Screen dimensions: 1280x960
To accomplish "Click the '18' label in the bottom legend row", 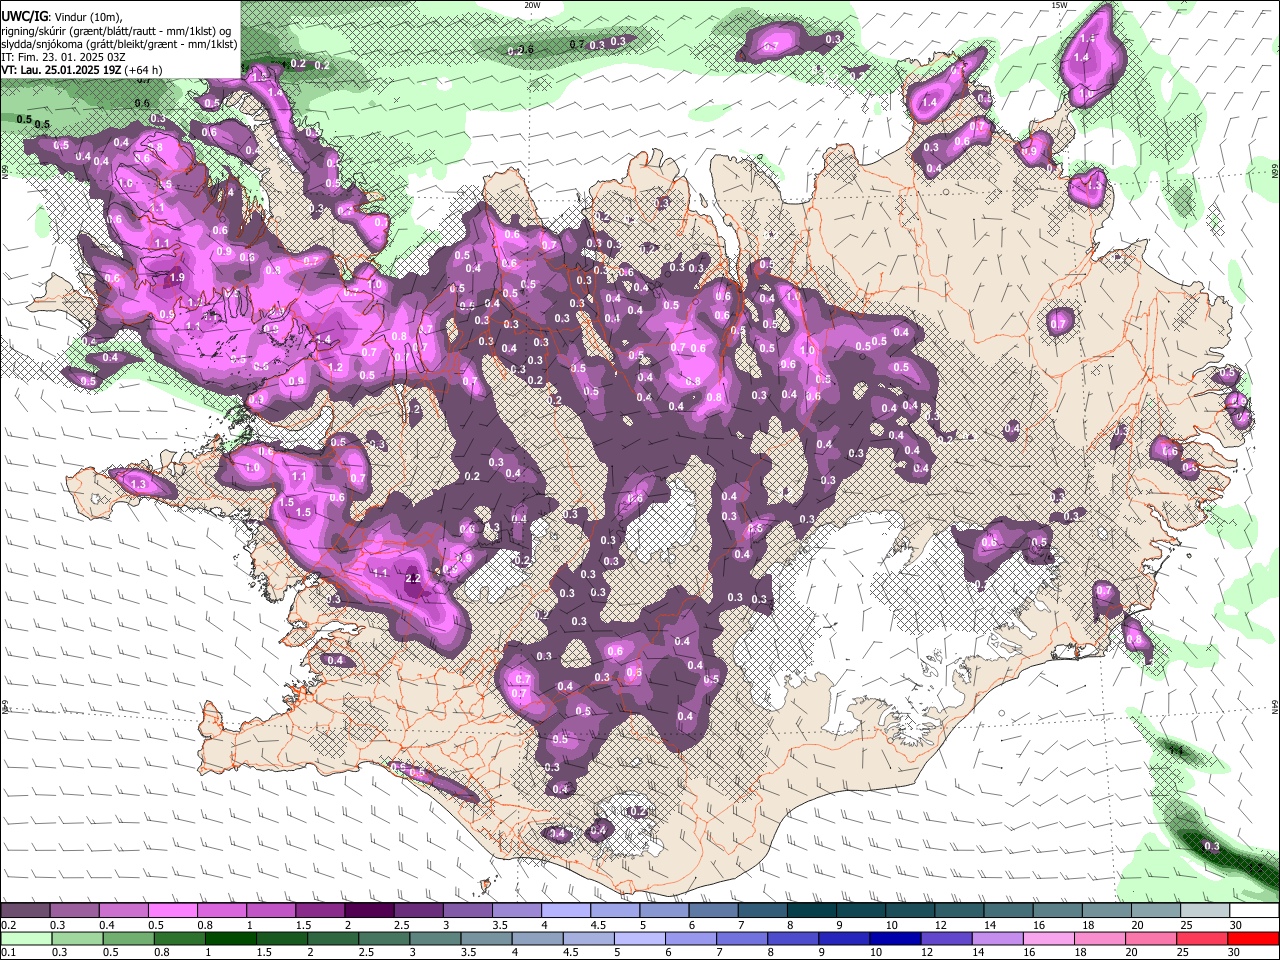I will pyautogui.click(x=1080, y=952).
